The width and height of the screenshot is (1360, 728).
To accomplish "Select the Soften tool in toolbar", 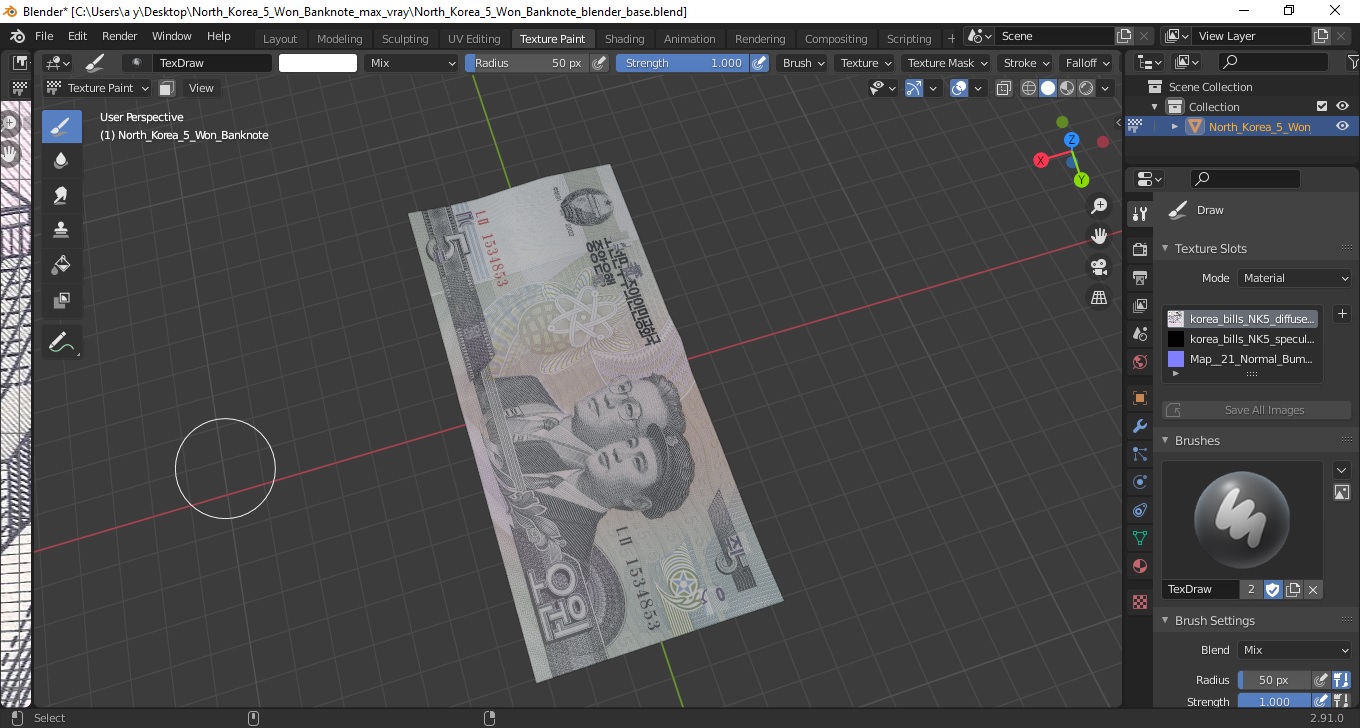I will click(61, 160).
